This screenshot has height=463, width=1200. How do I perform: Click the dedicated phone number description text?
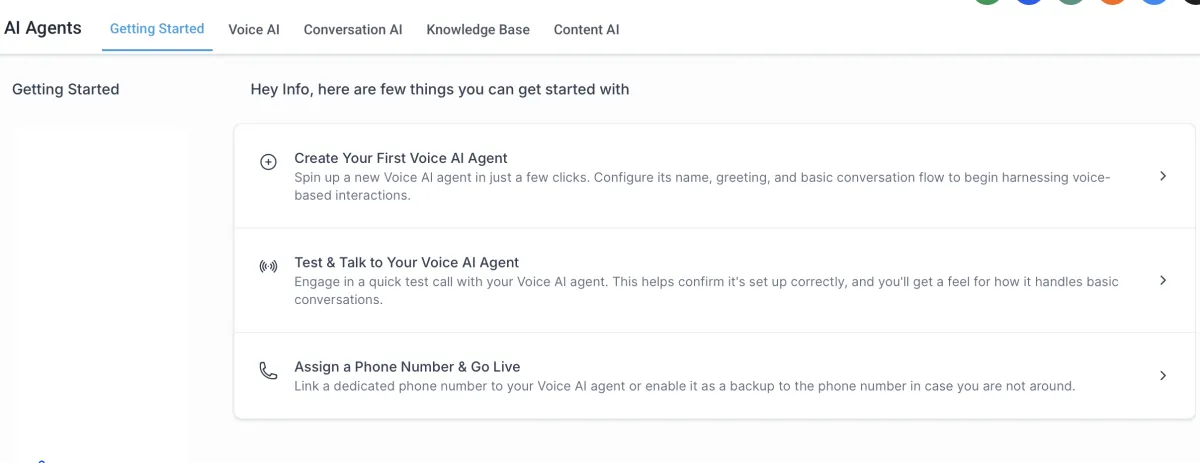tap(684, 386)
